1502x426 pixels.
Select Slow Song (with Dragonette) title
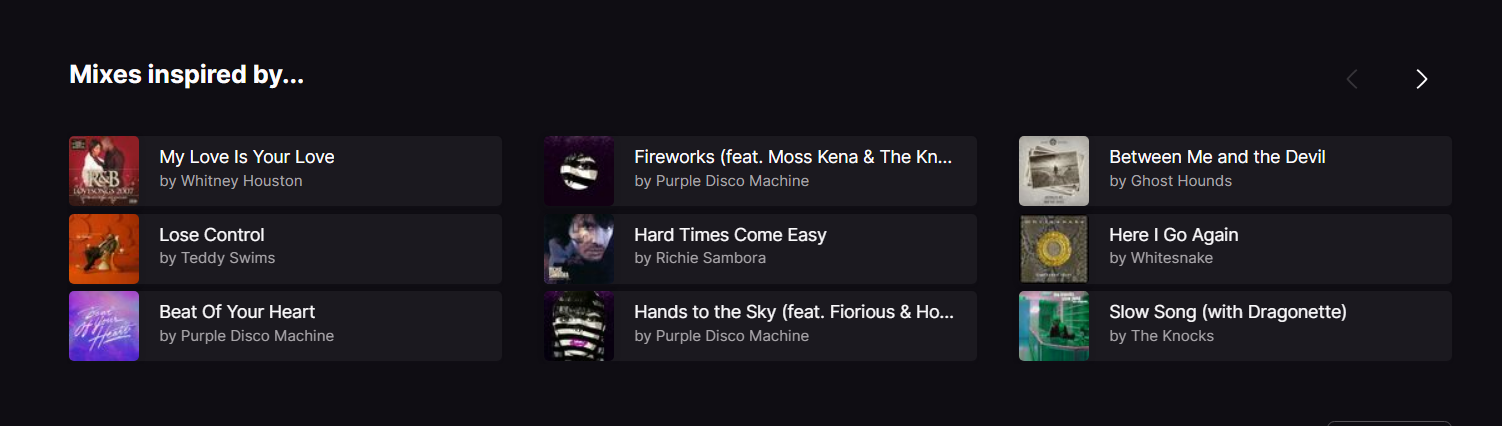point(1228,312)
